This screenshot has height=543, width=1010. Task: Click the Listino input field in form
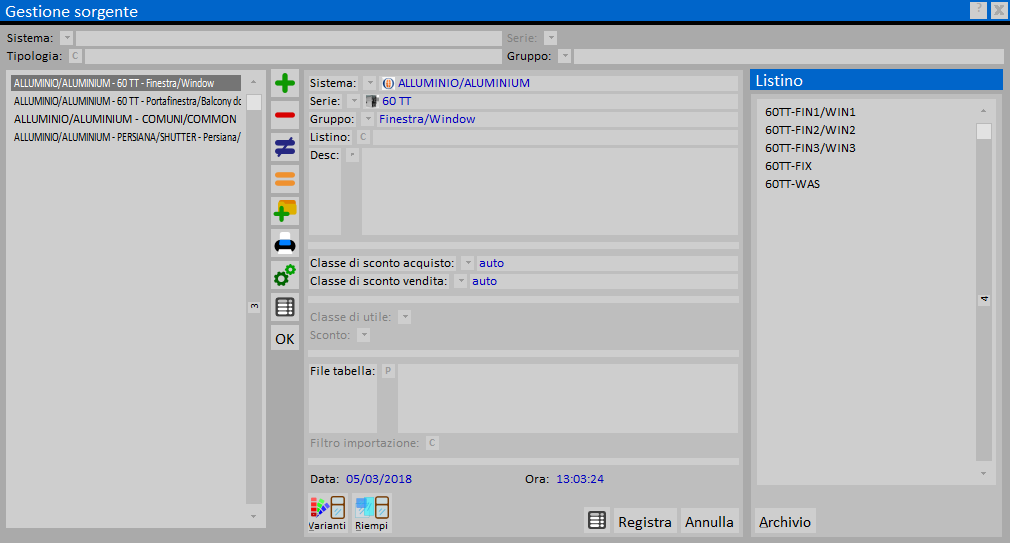tap(555, 137)
